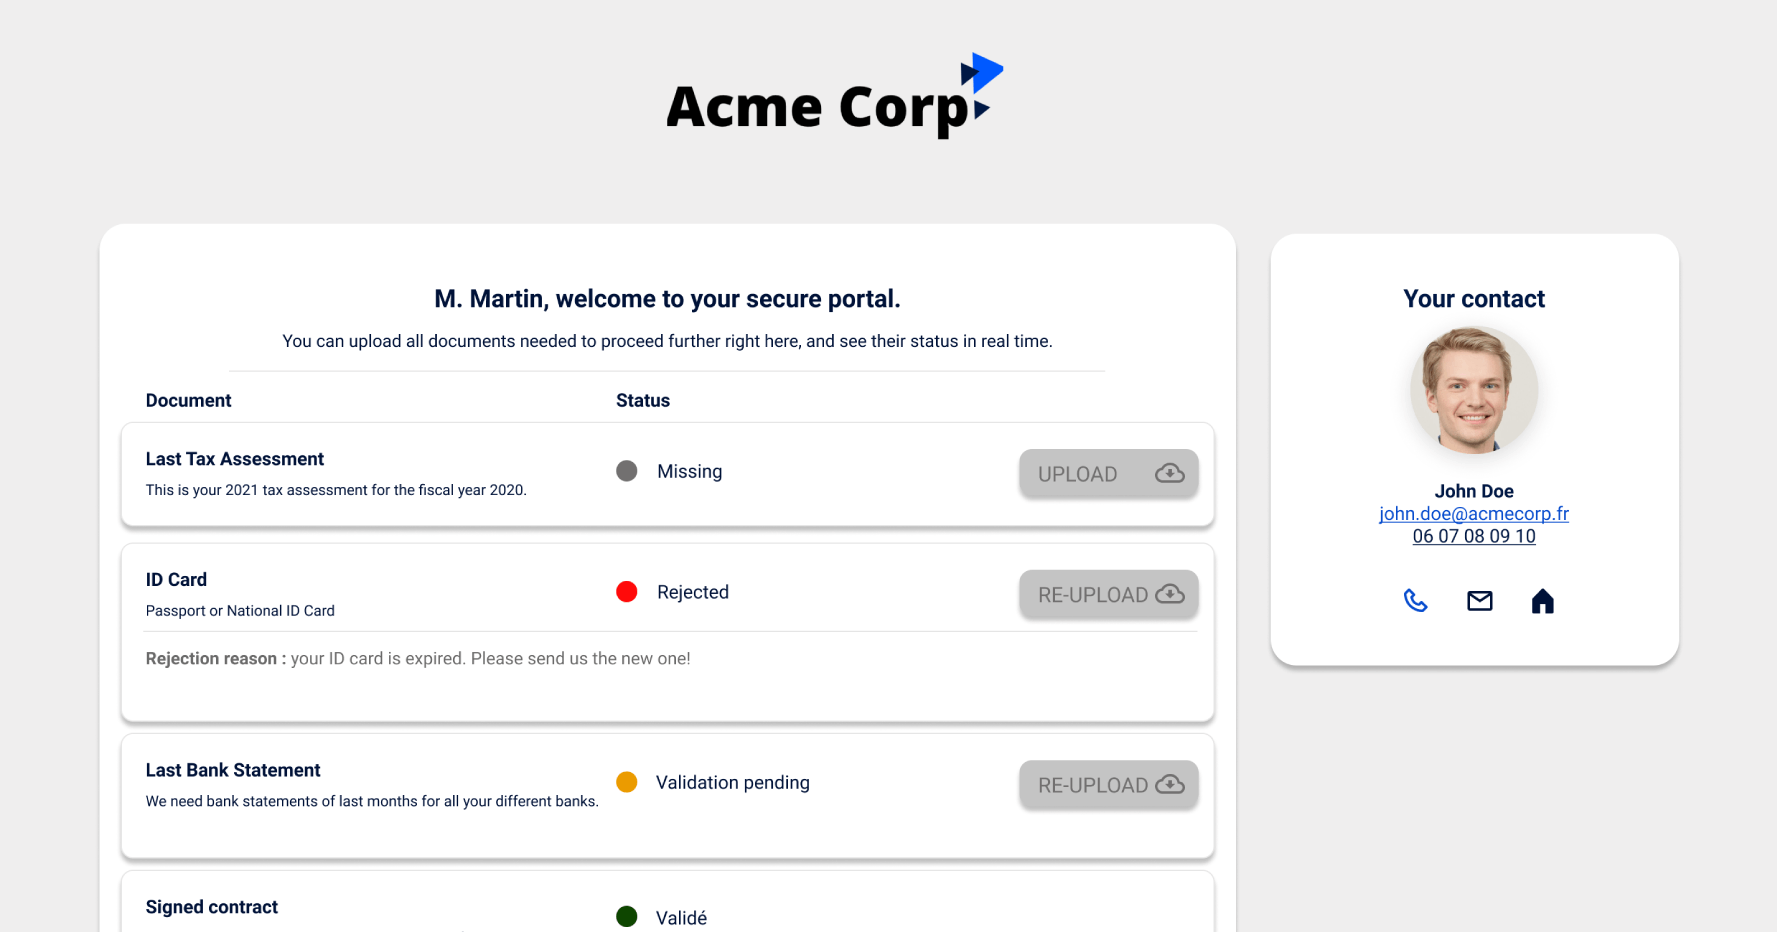This screenshot has width=1777, height=932.
Task: Click the gray Missing status dot
Action: (x=627, y=471)
